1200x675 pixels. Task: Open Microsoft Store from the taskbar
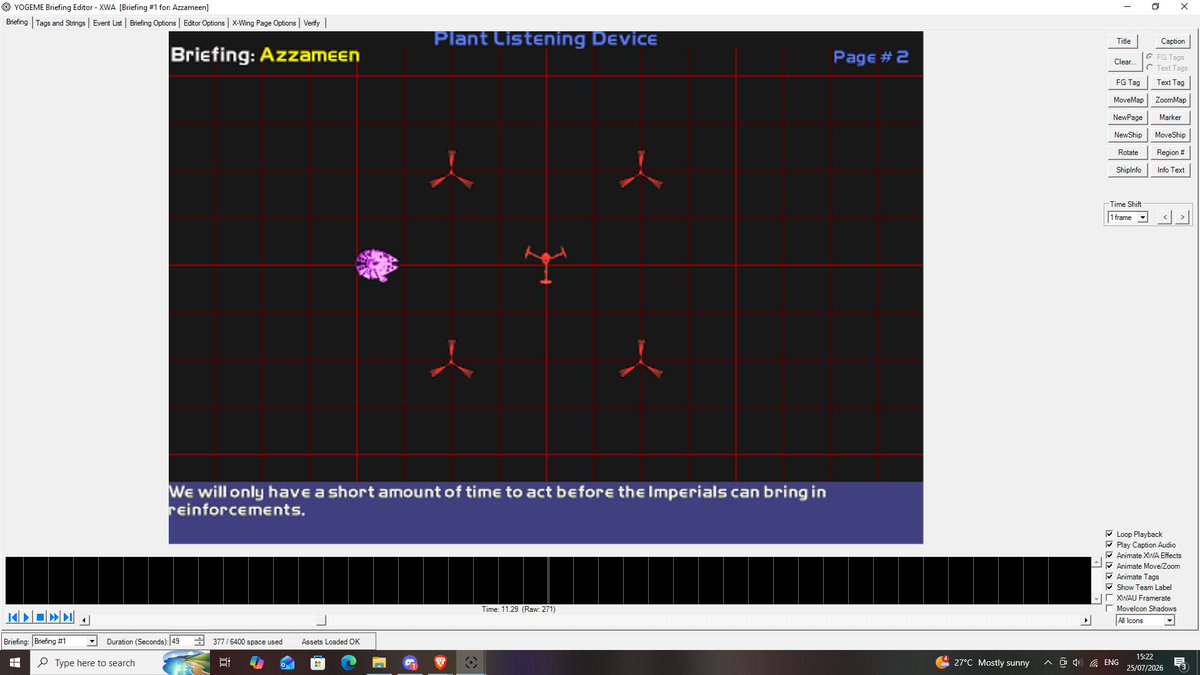pyautogui.click(x=317, y=663)
